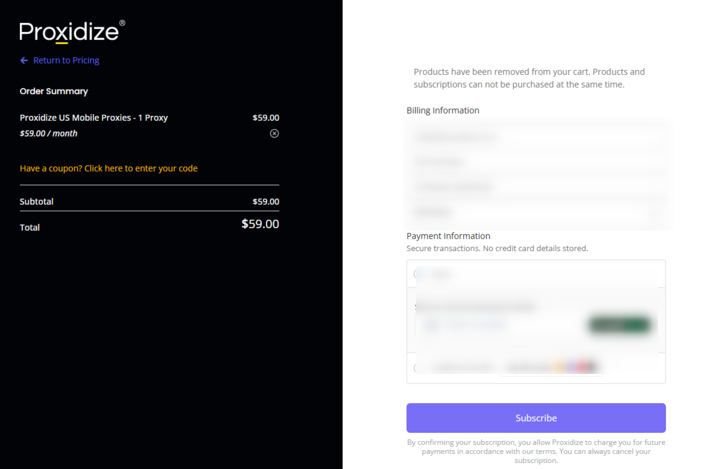Image resolution: width=719 pixels, height=469 pixels.
Task: Open the Return to Pricing link
Action: coord(66,61)
